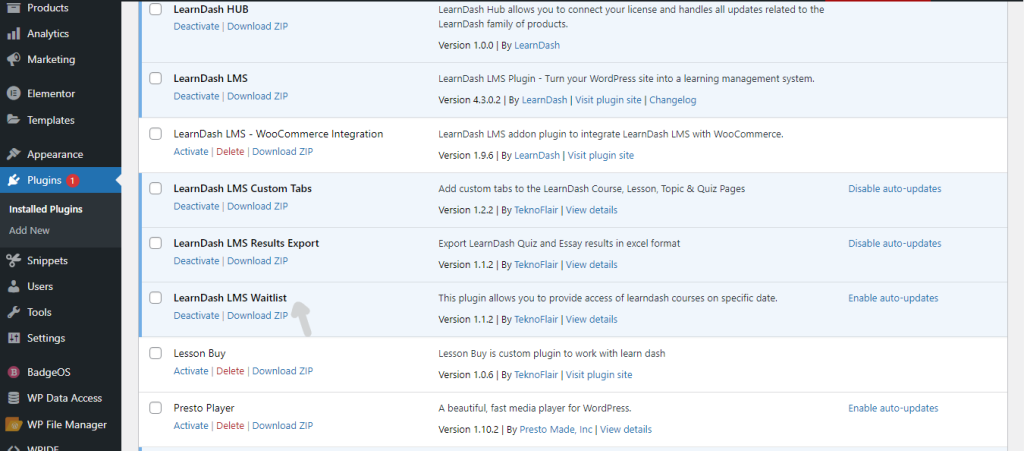1024x451 pixels.
Task: Open the LearnDash LMS Changelog link
Action: 673,101
